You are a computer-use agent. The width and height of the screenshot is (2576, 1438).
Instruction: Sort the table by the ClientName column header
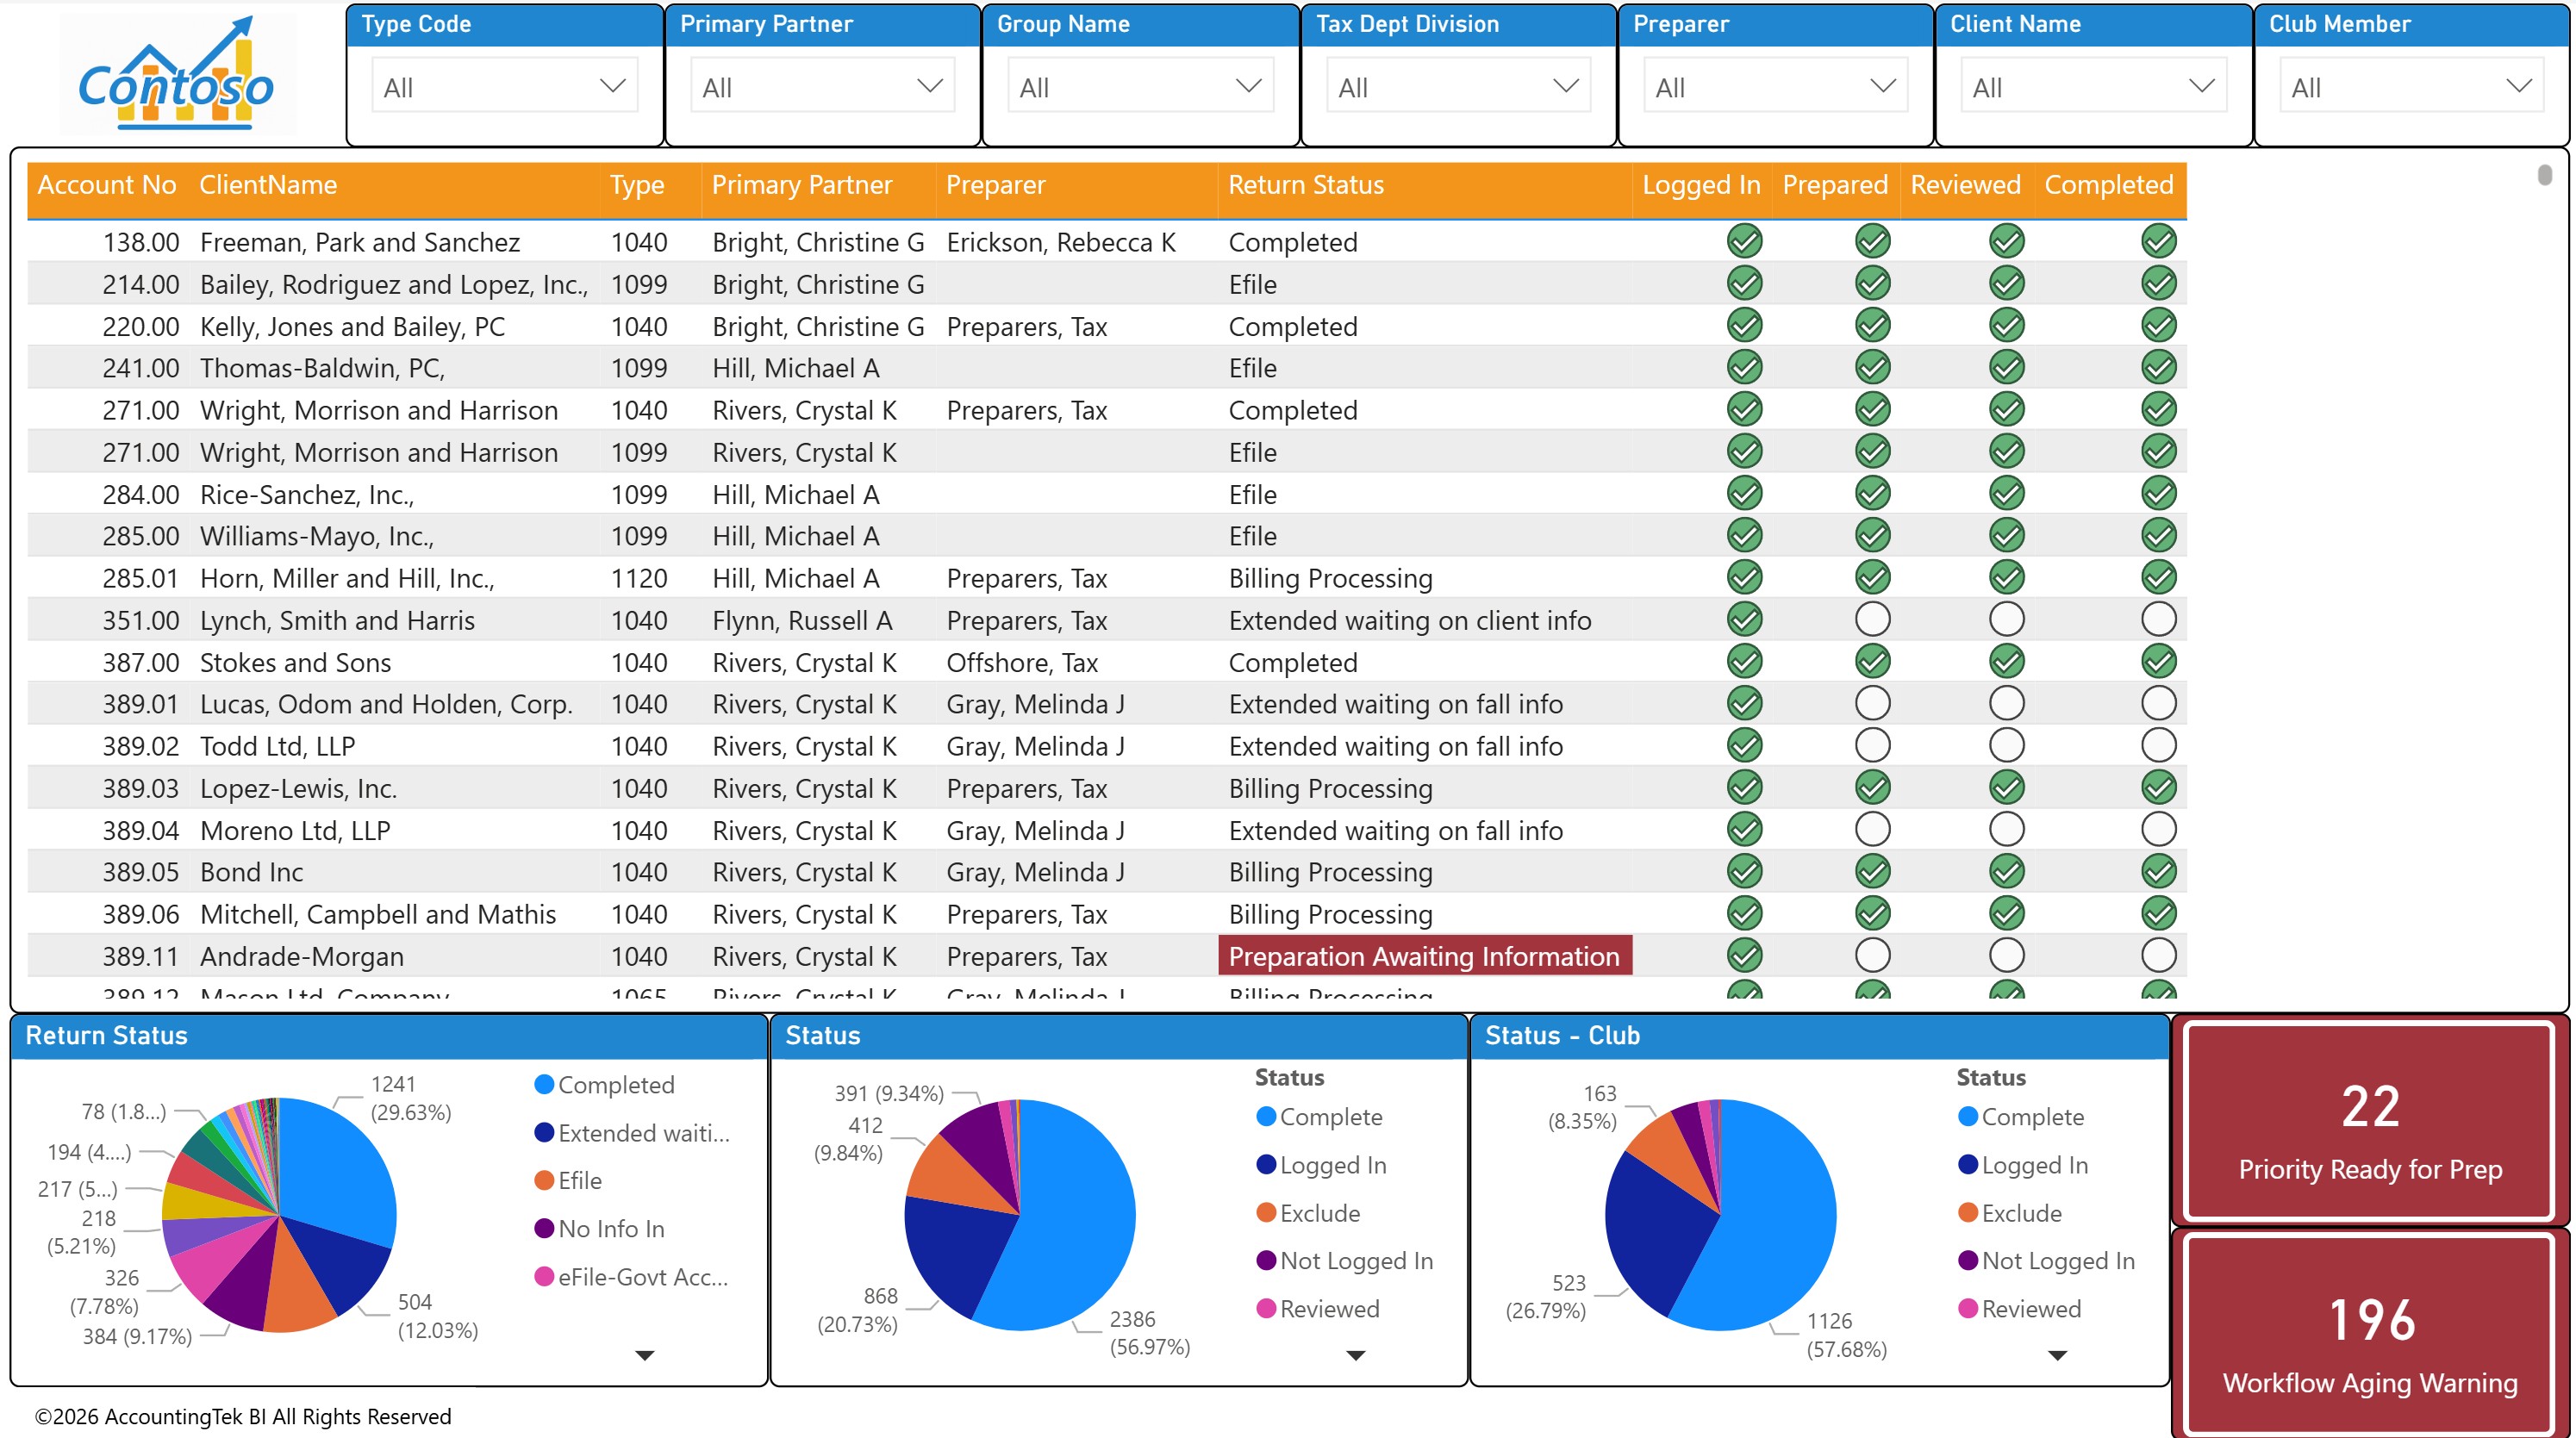[x=268, y=185]
